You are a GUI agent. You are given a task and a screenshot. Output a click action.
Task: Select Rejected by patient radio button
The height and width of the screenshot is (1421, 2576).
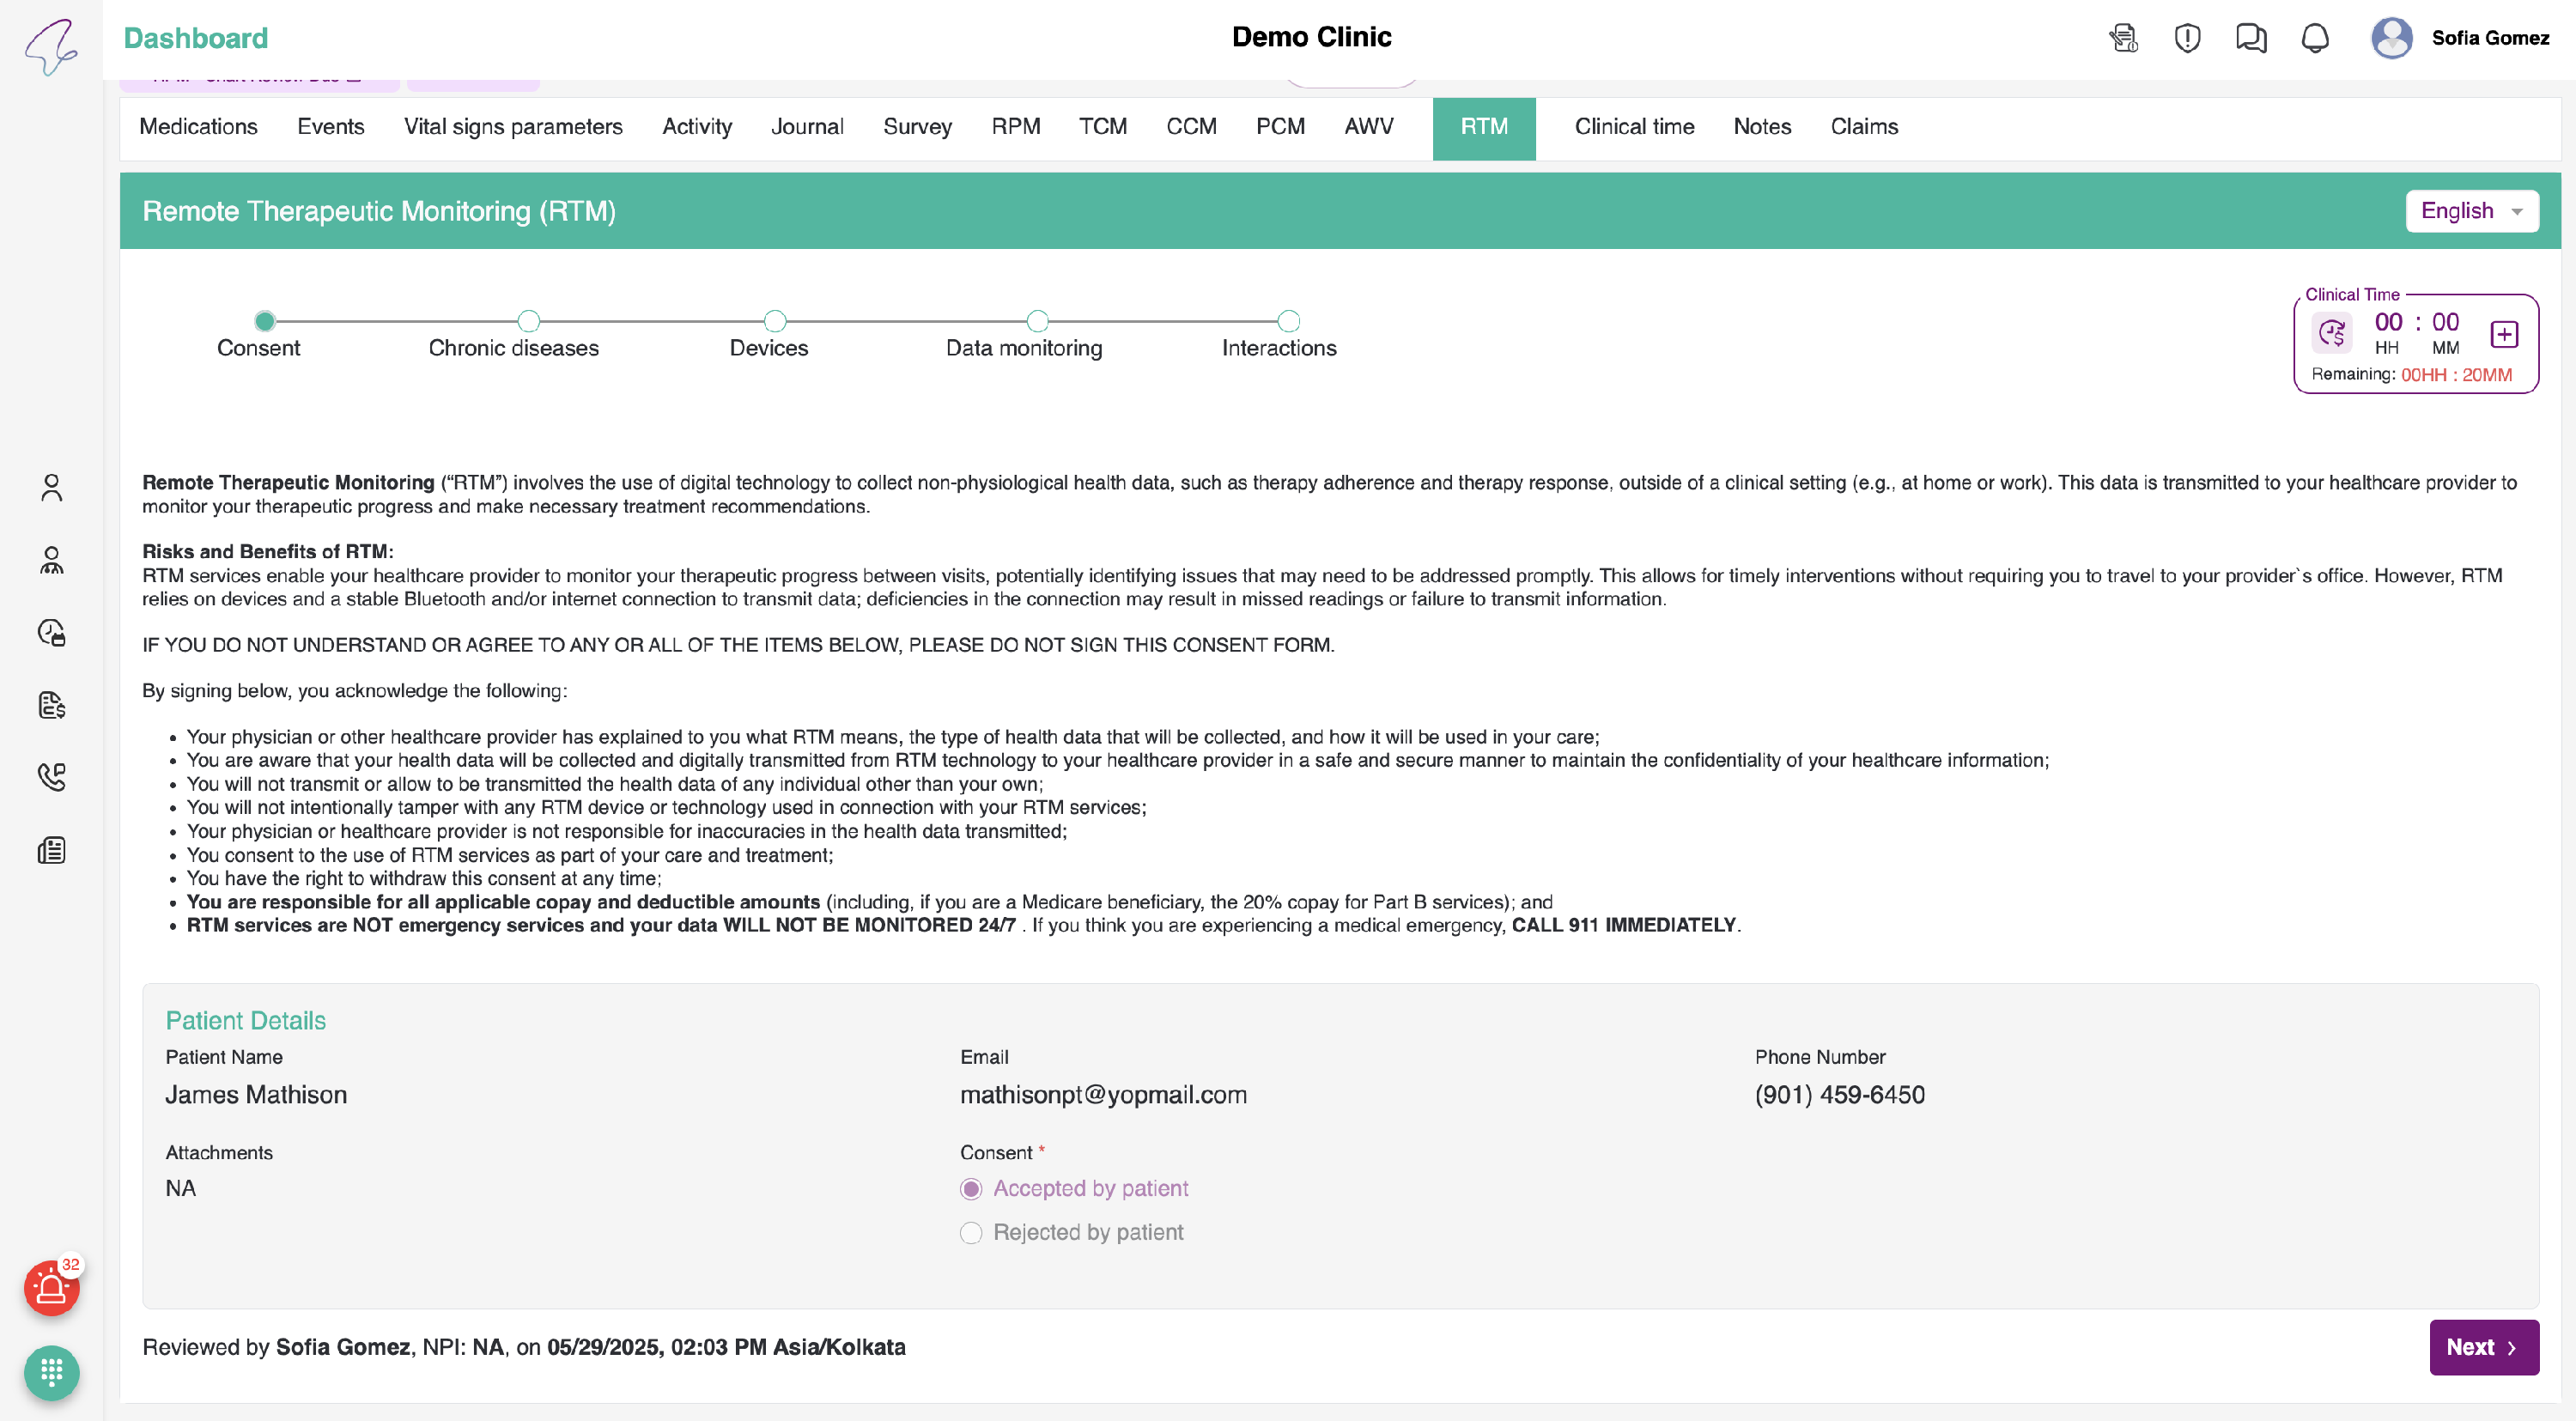pyautogui.click(x=971, y=1233)
